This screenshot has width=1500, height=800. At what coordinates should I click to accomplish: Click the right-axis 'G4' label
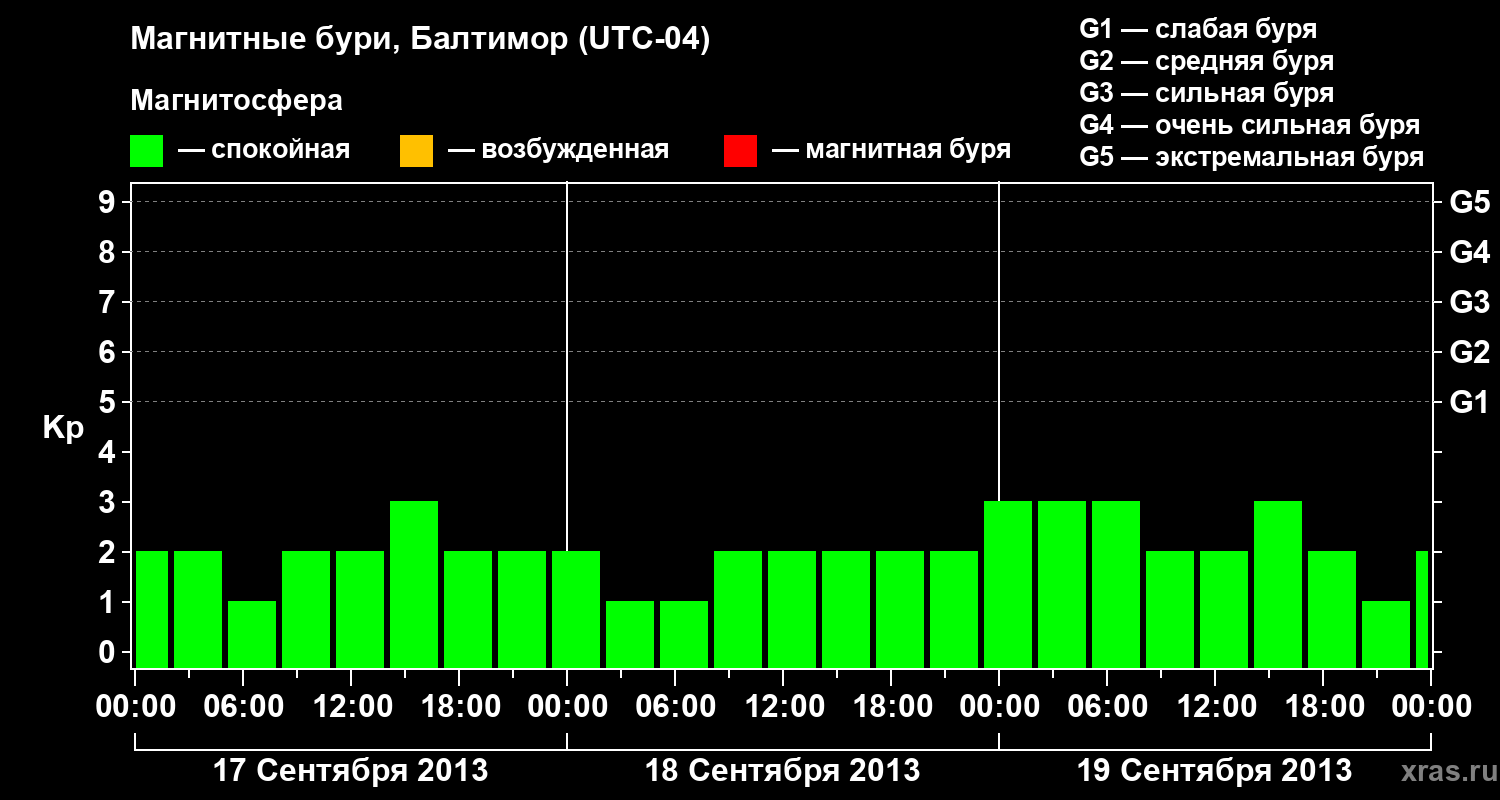pos(1469,253)
